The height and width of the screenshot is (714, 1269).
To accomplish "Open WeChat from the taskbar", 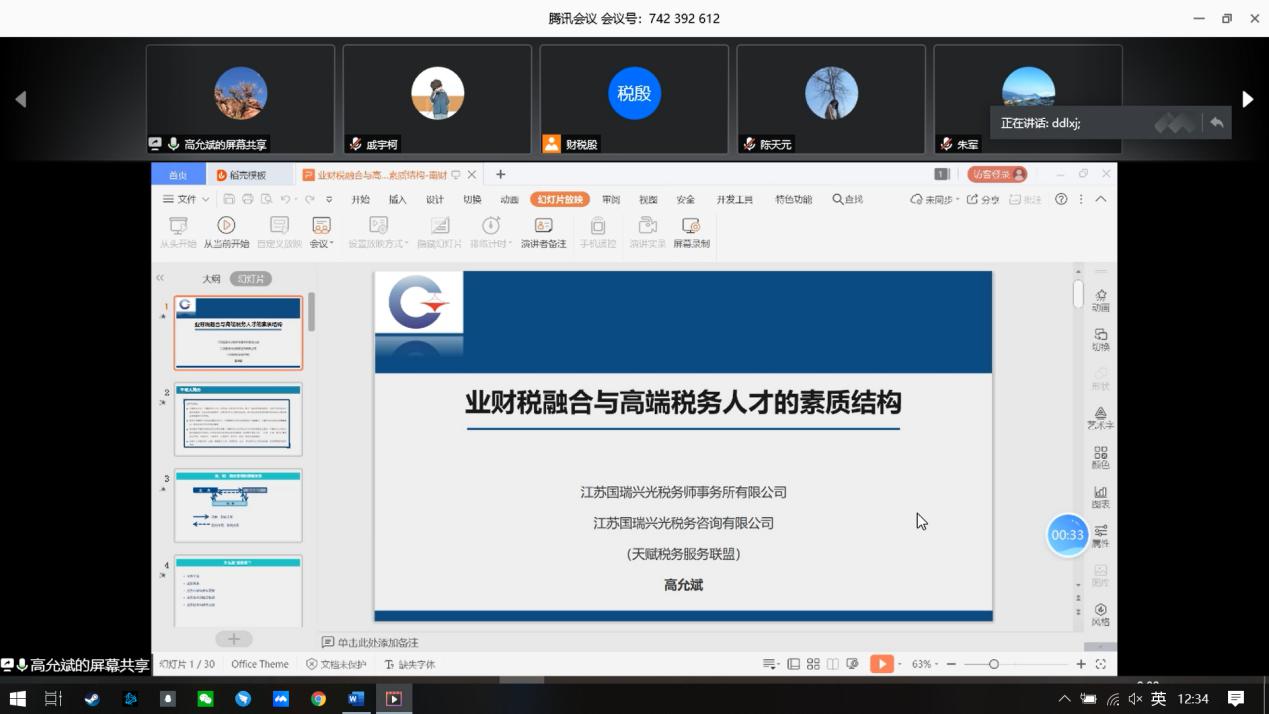I will pyautogui.click(x=205, y=699).
